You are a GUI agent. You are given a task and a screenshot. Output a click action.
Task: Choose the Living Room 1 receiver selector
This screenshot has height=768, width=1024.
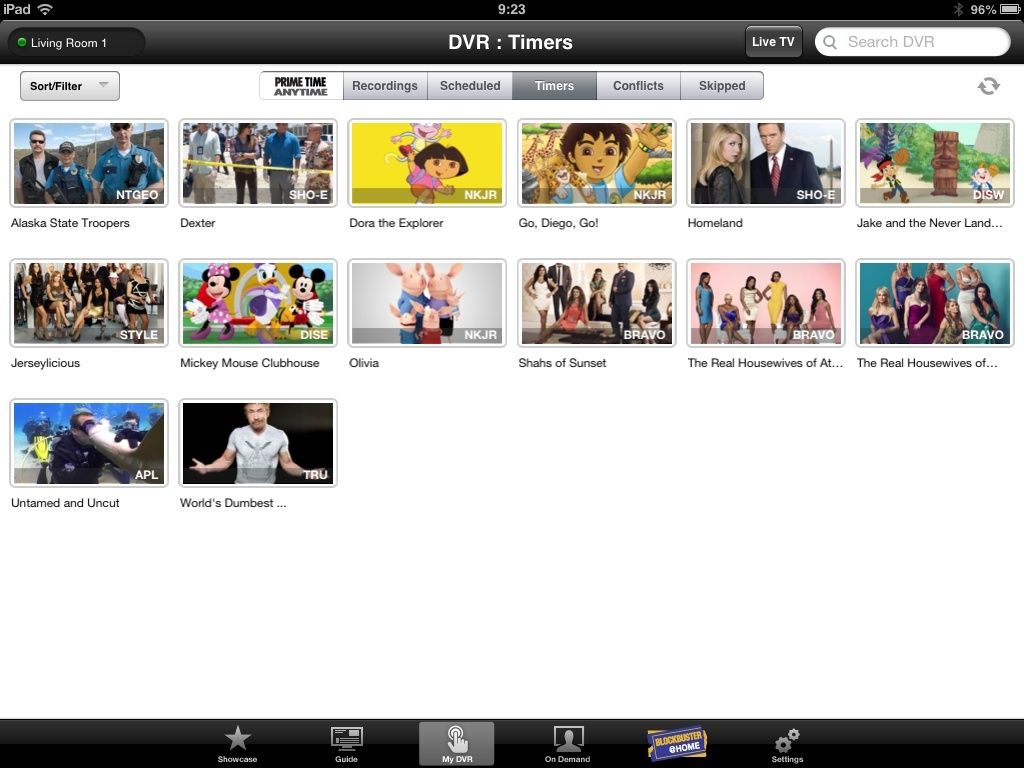[x=76, y=42]
